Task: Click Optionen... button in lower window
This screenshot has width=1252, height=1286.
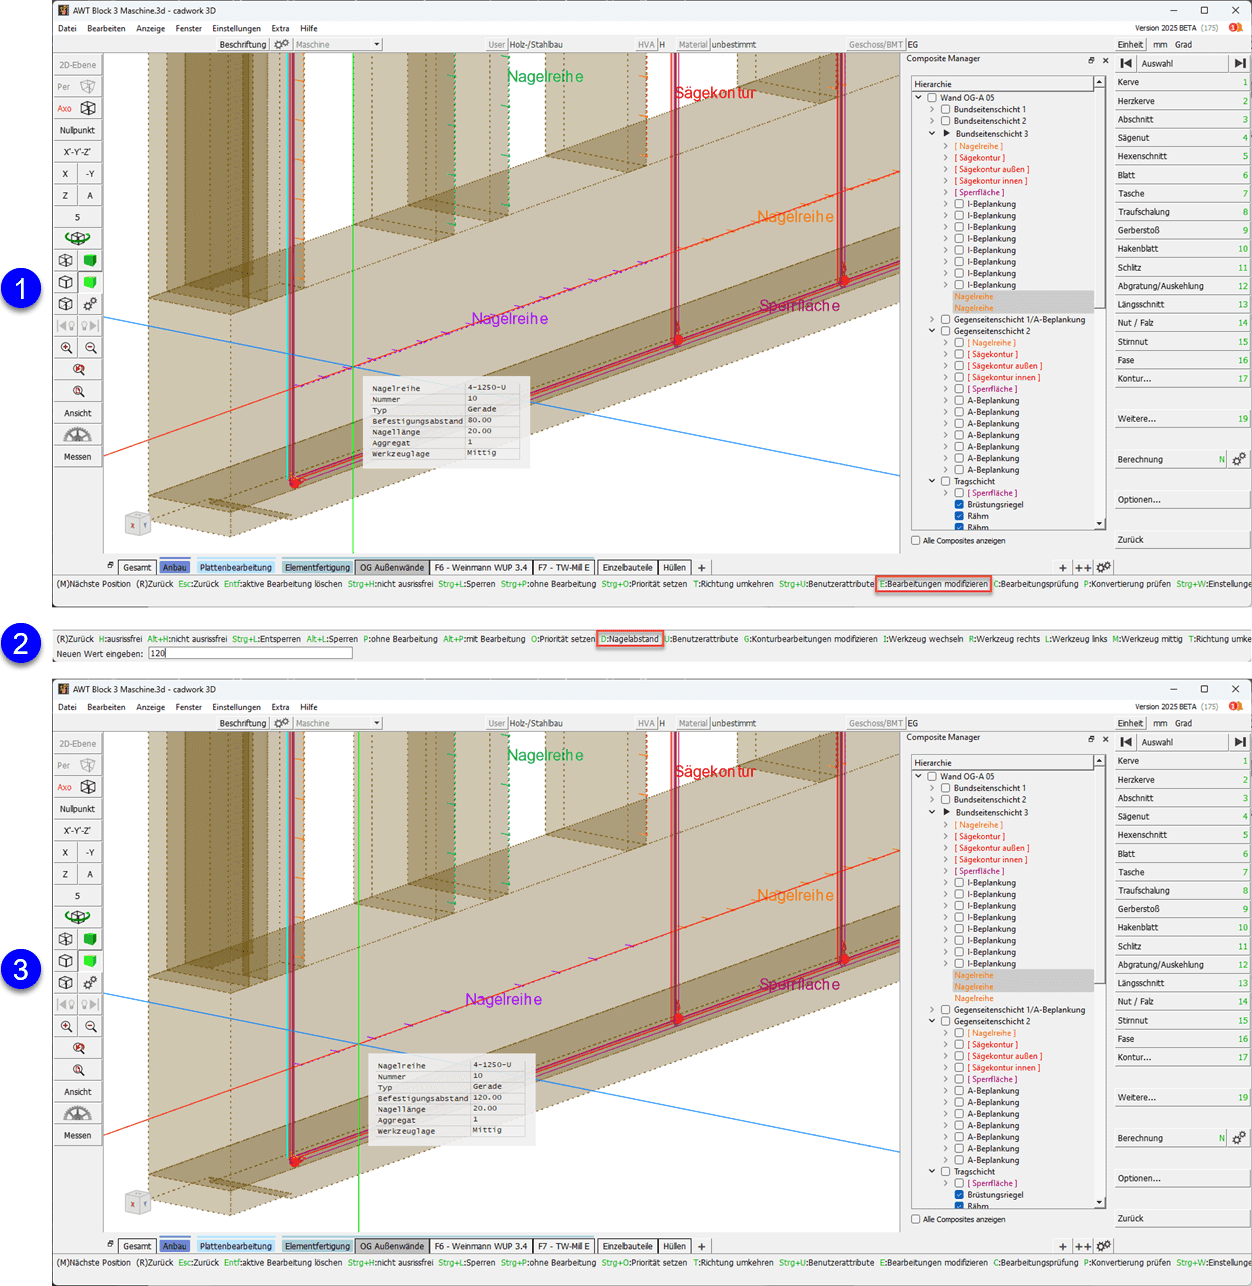Action: [1182, 1178]
